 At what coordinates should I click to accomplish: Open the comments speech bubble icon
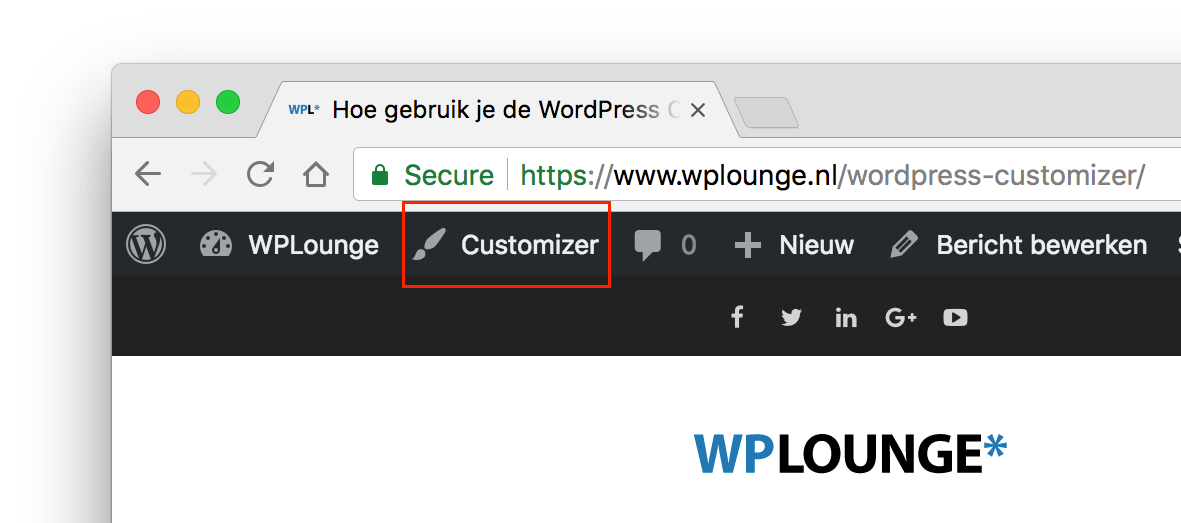click(648, 246)
